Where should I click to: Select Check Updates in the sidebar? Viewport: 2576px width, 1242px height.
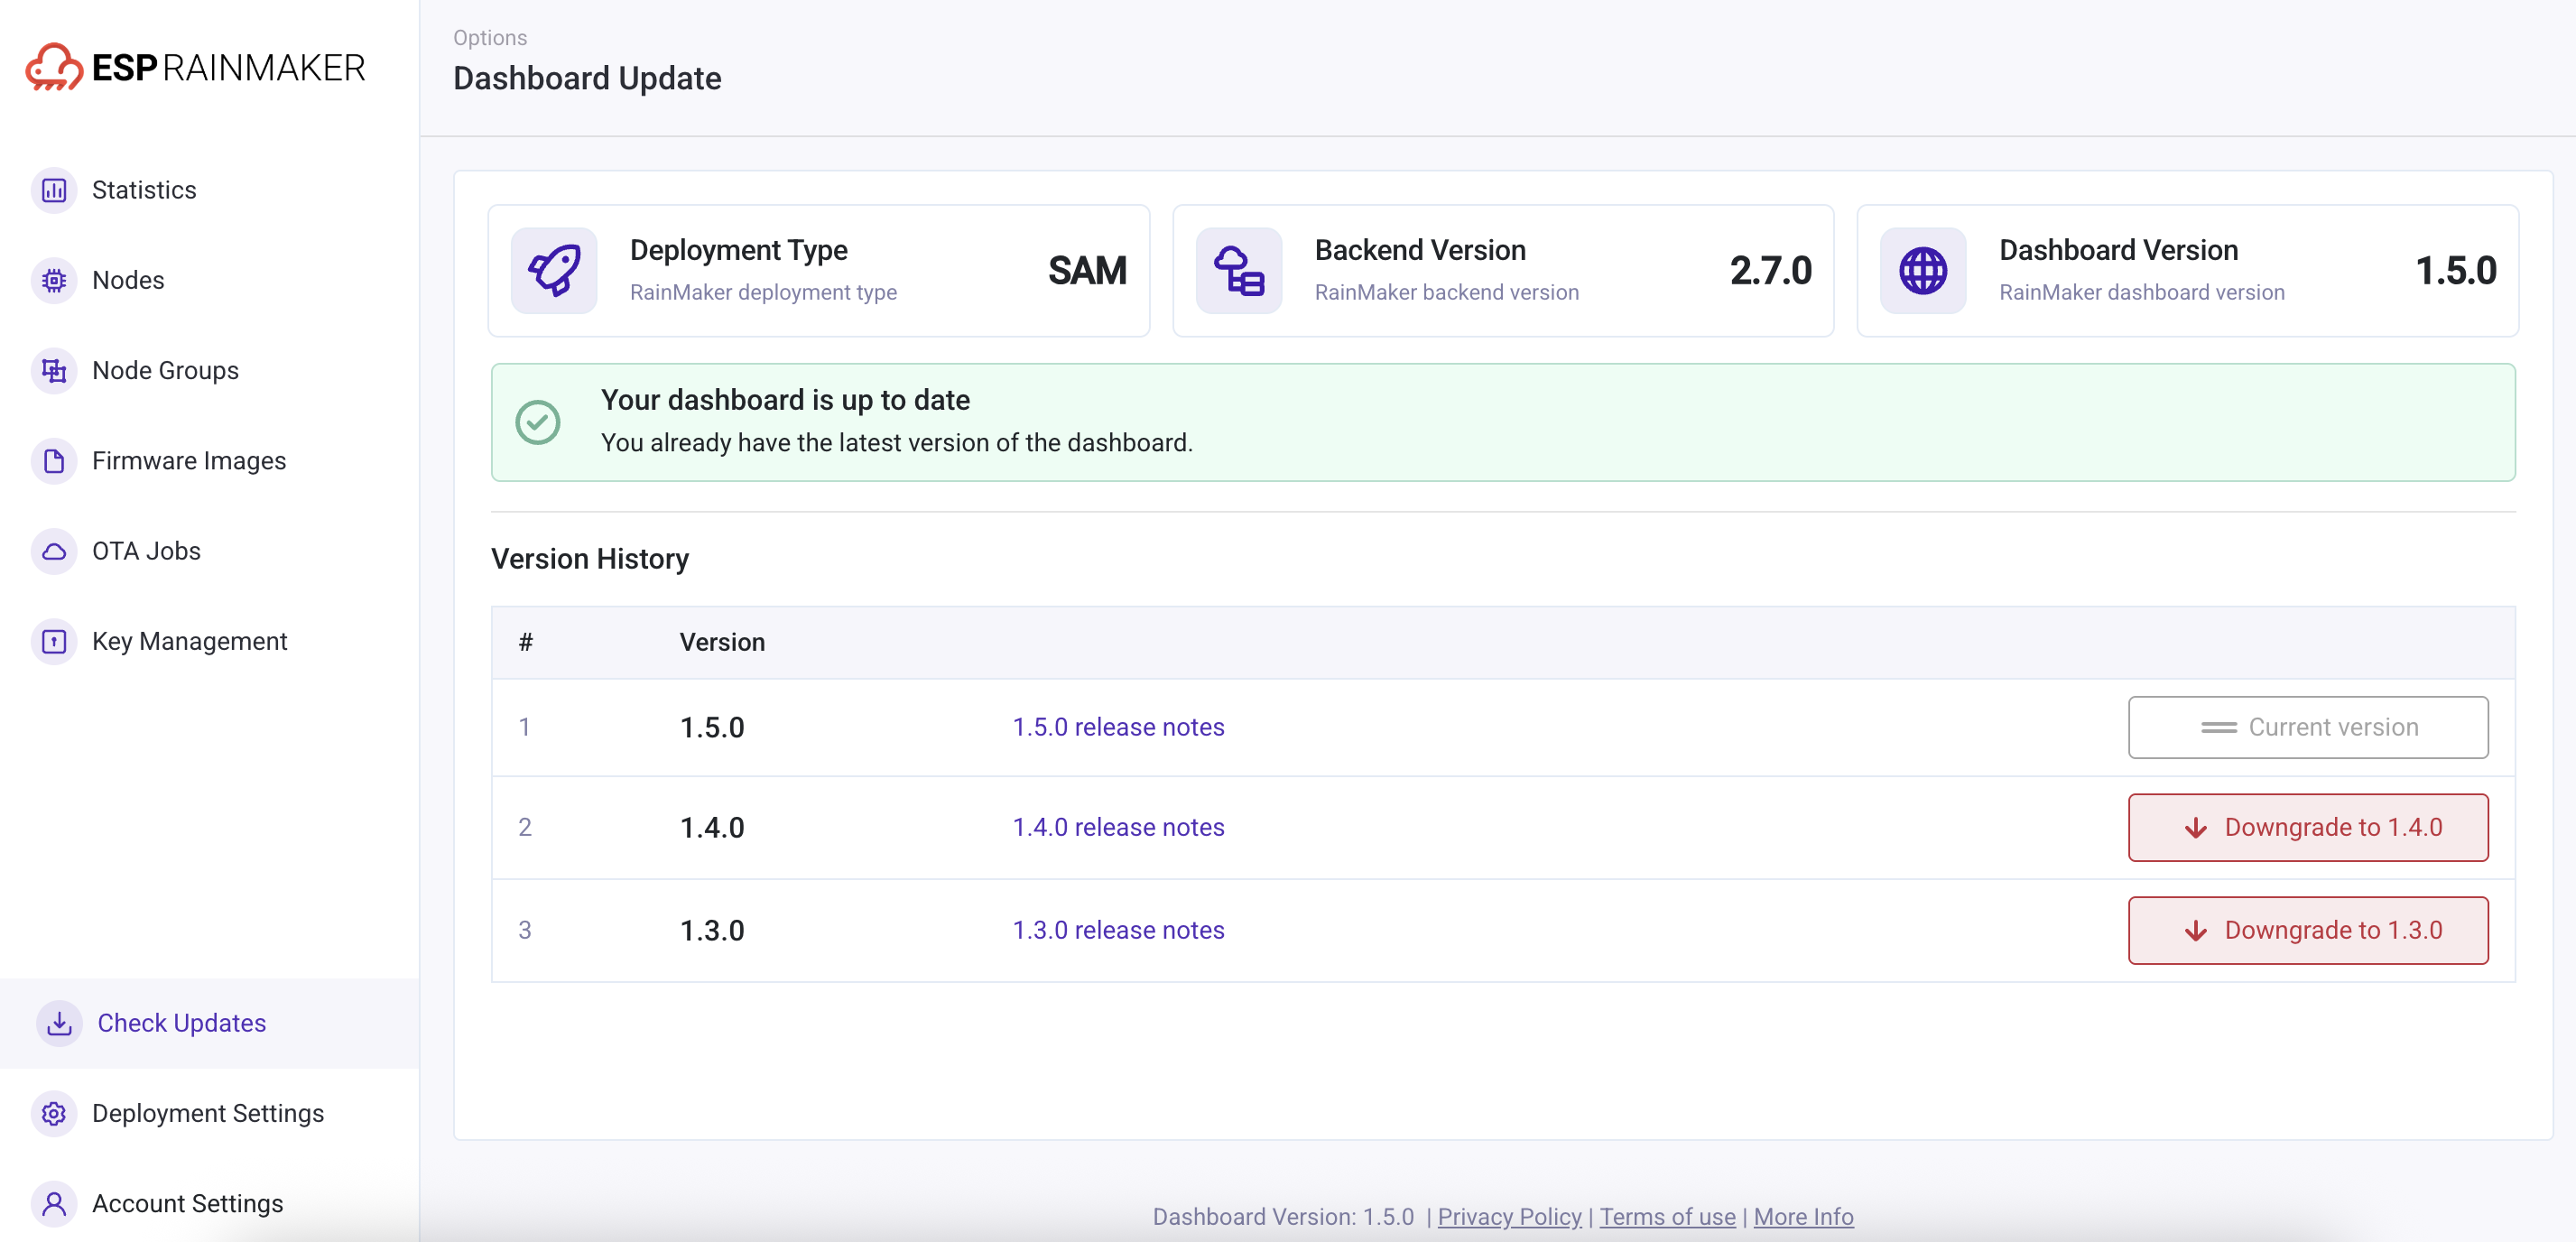point(181,1023)
